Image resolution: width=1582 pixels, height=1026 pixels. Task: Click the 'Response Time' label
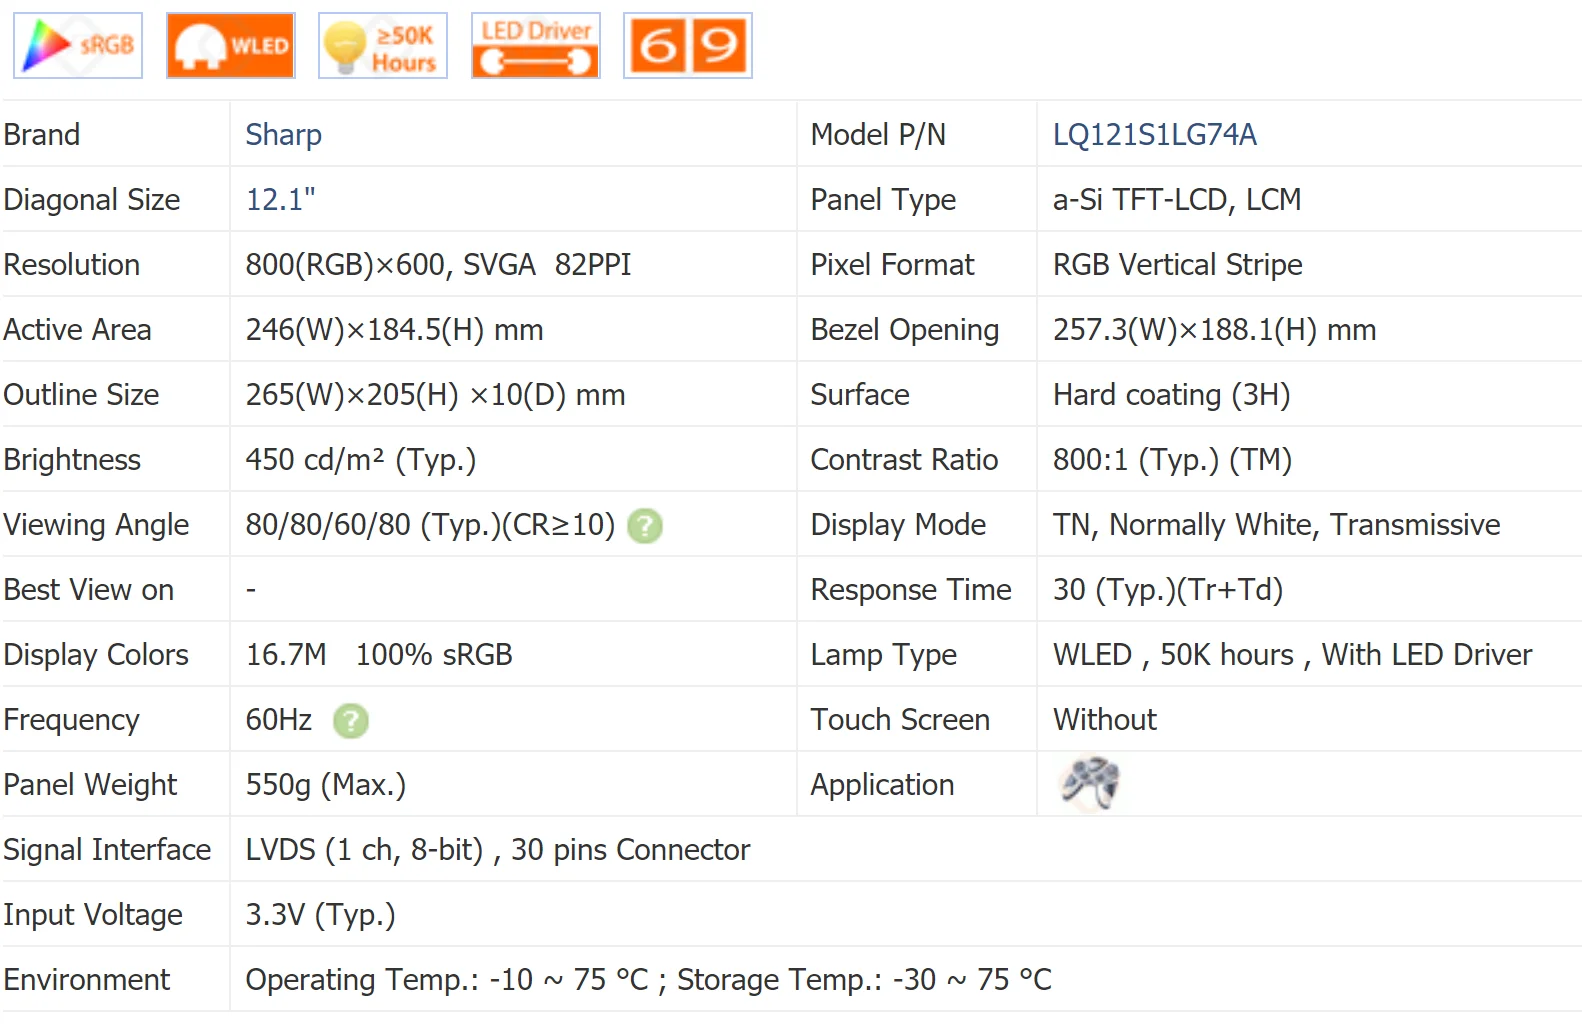(912, 590)
